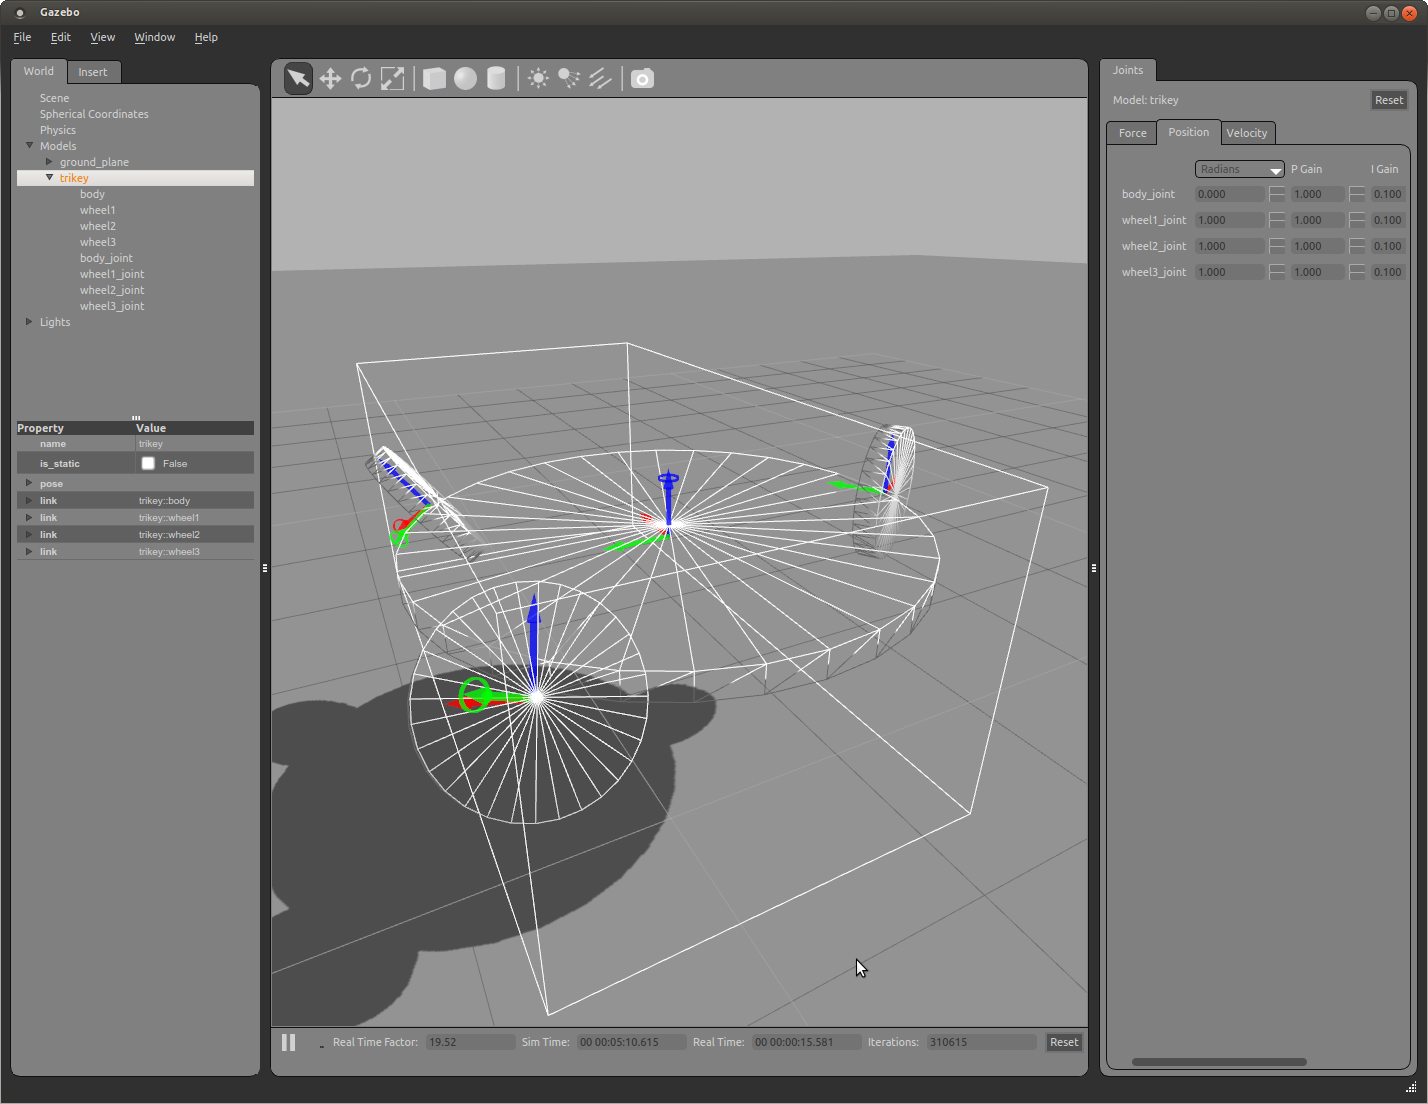Activate the scale mode tool
The image size is (1428, 1104).
[393, 79]
